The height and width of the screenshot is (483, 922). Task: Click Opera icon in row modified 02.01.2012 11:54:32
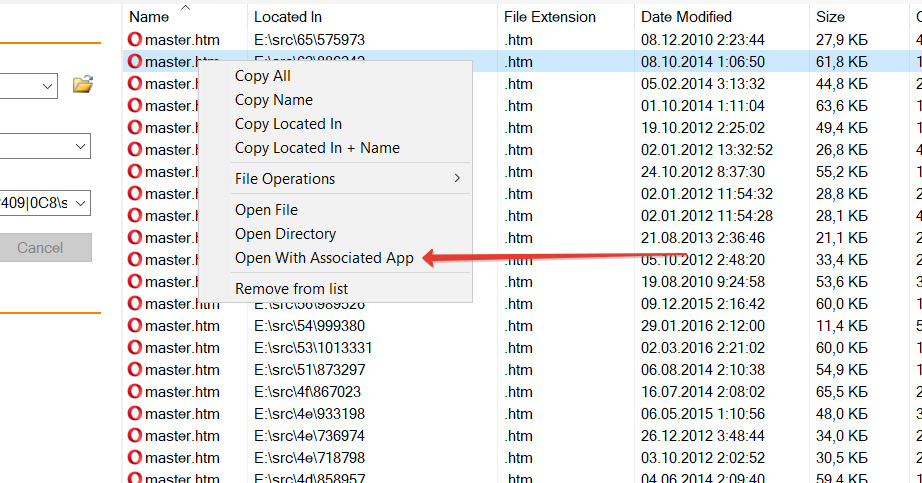pos(135,194)
